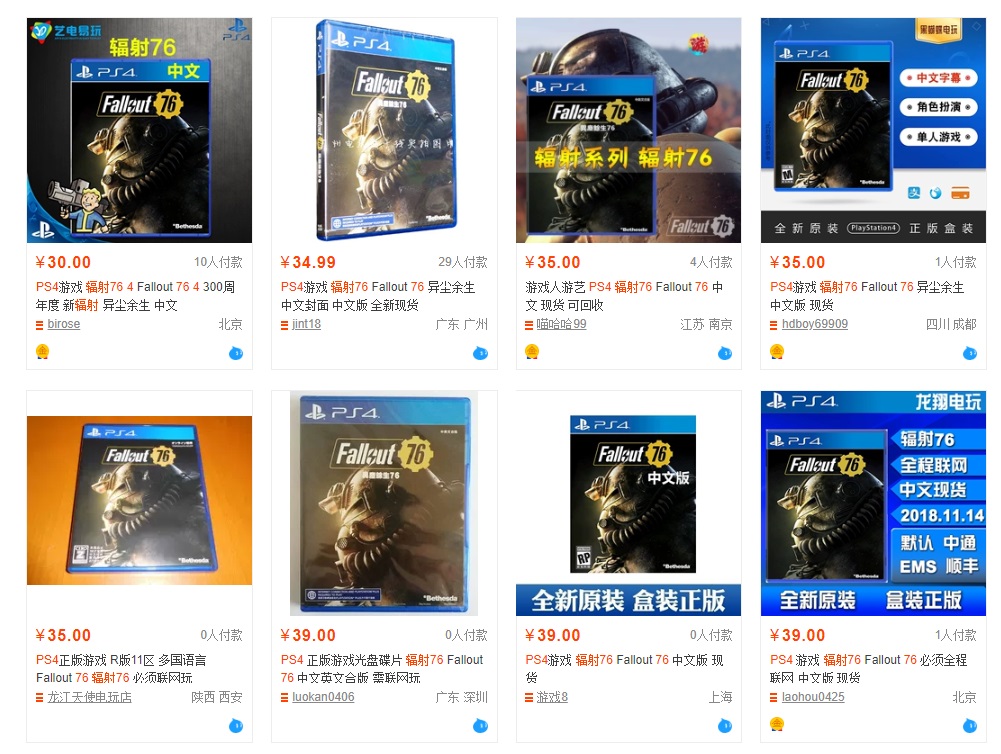Image resolution: width=1001 pixels, height=754 pixels.
Task: Click gold medal icon under laohou0425 listing
Action: click(777, 724)
